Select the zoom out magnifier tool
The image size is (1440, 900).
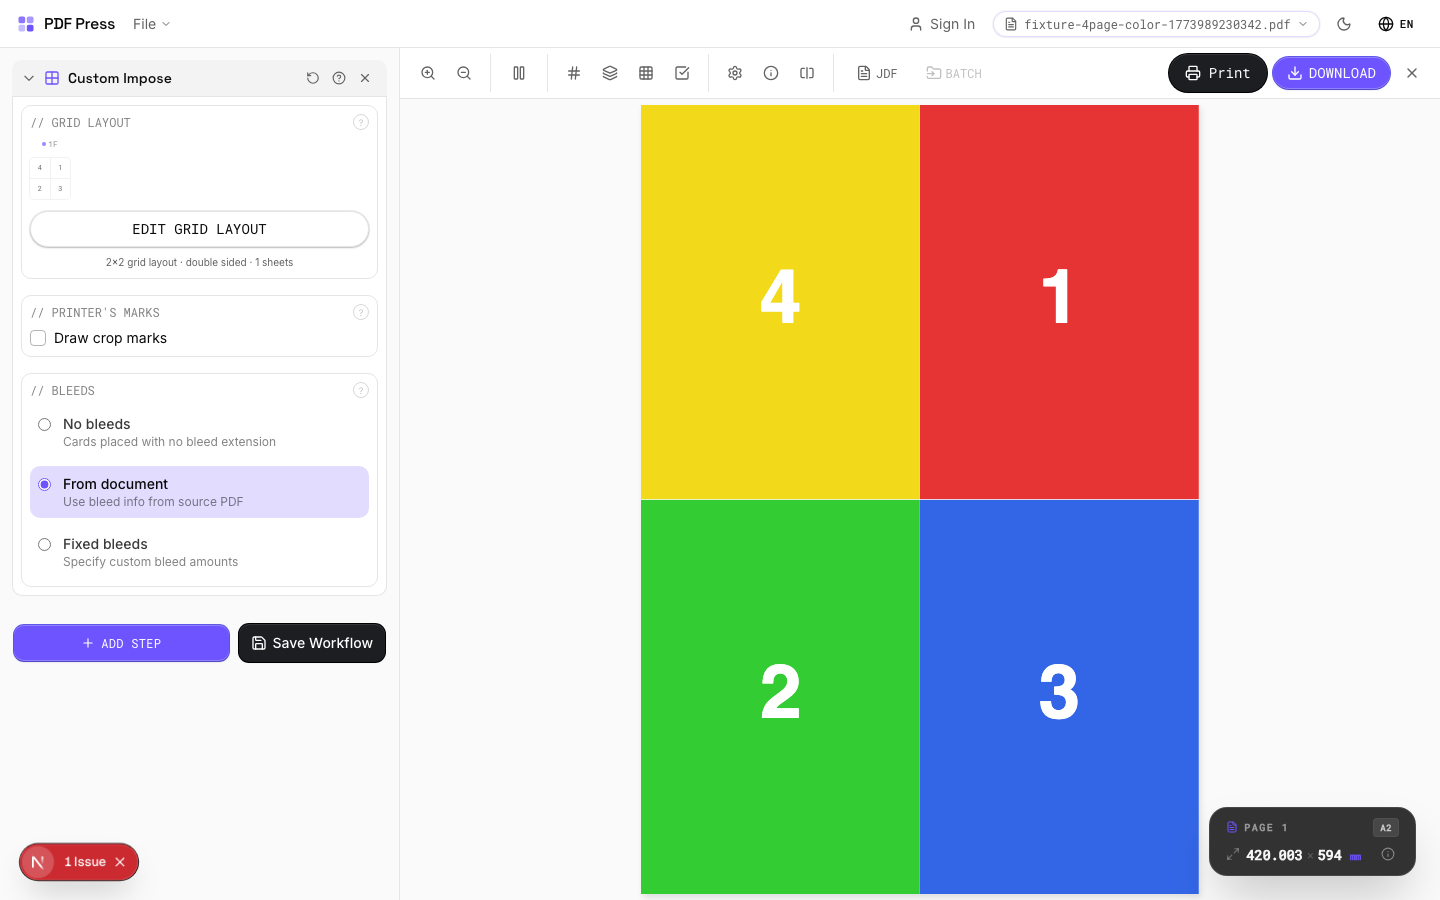(x=464, y=73)
